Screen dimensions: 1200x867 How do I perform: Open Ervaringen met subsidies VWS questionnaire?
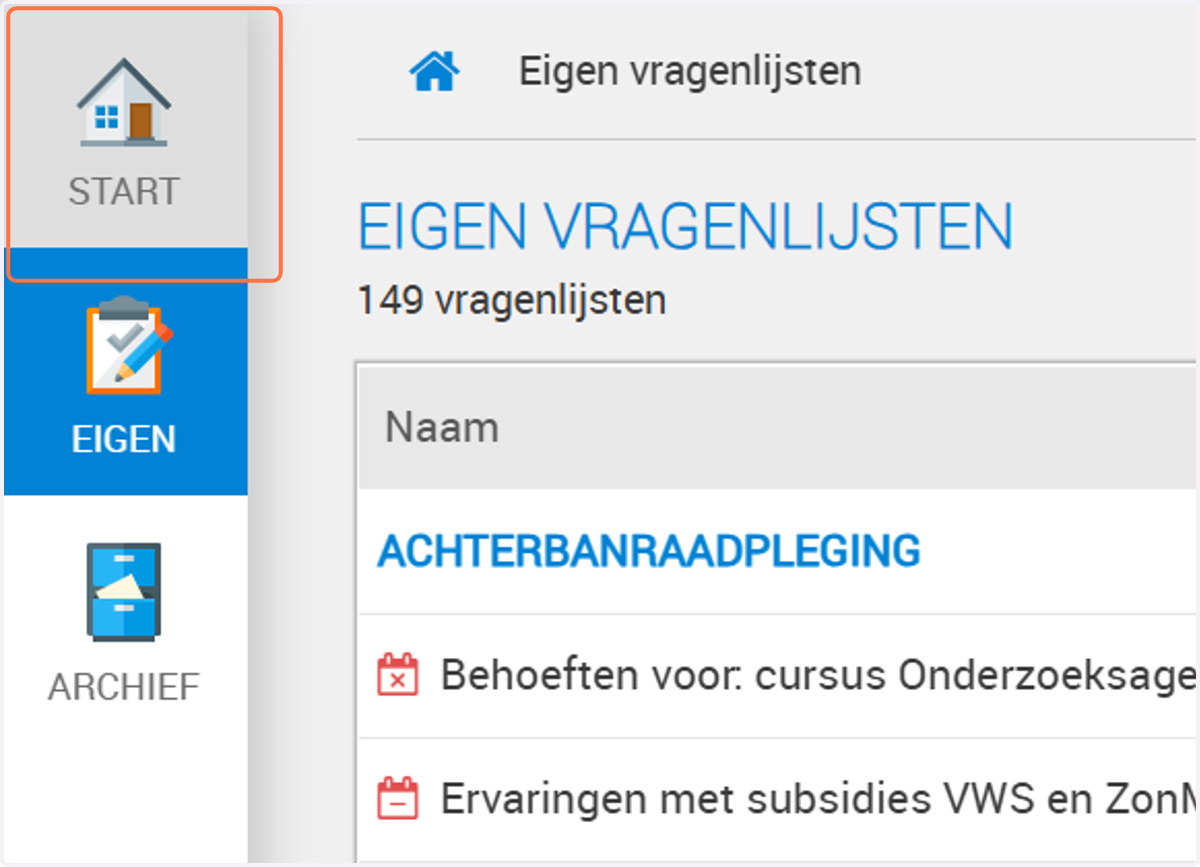pos(818,799)
